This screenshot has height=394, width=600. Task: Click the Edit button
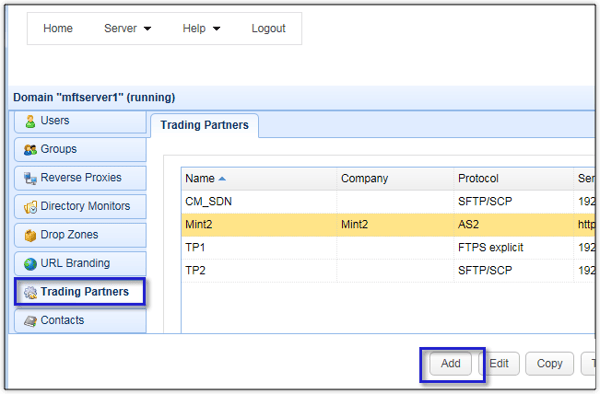click(x=499, y=363)
